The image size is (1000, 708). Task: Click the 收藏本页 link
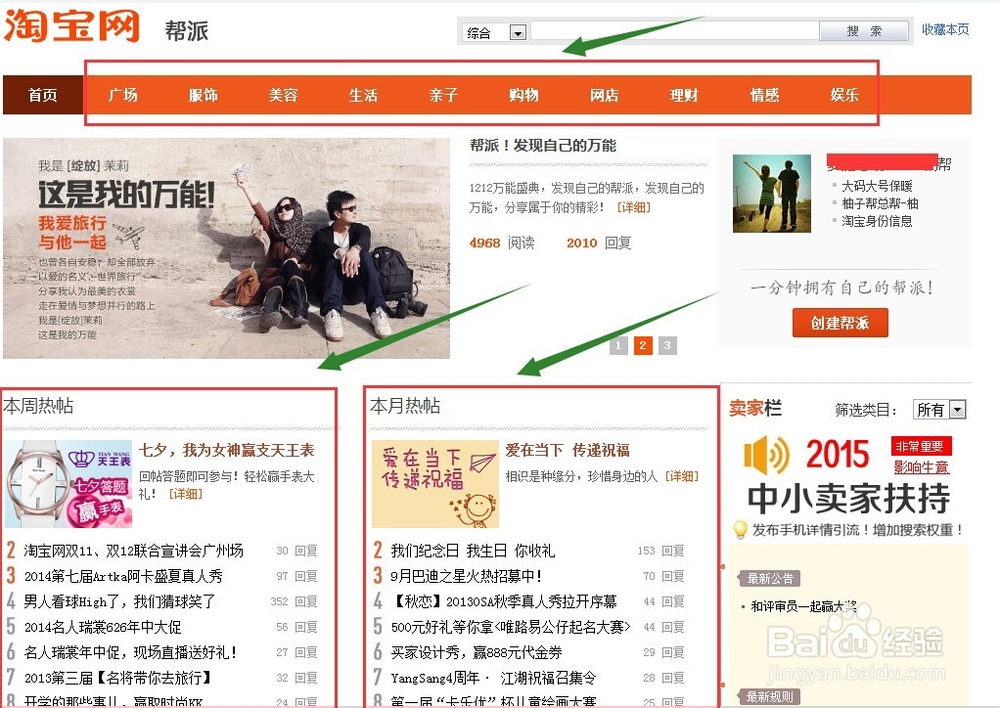point(945,29)
